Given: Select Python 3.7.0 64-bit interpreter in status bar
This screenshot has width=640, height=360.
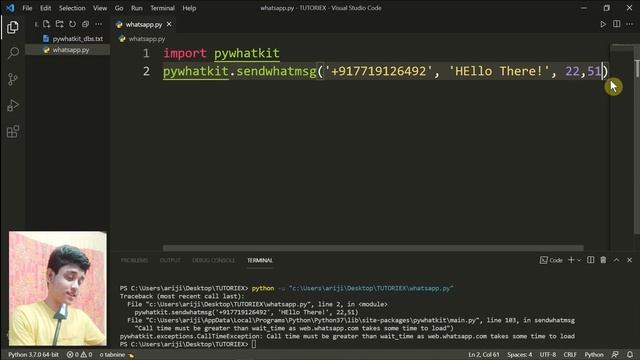Looking at the screenshot, I should click(33, 354).
